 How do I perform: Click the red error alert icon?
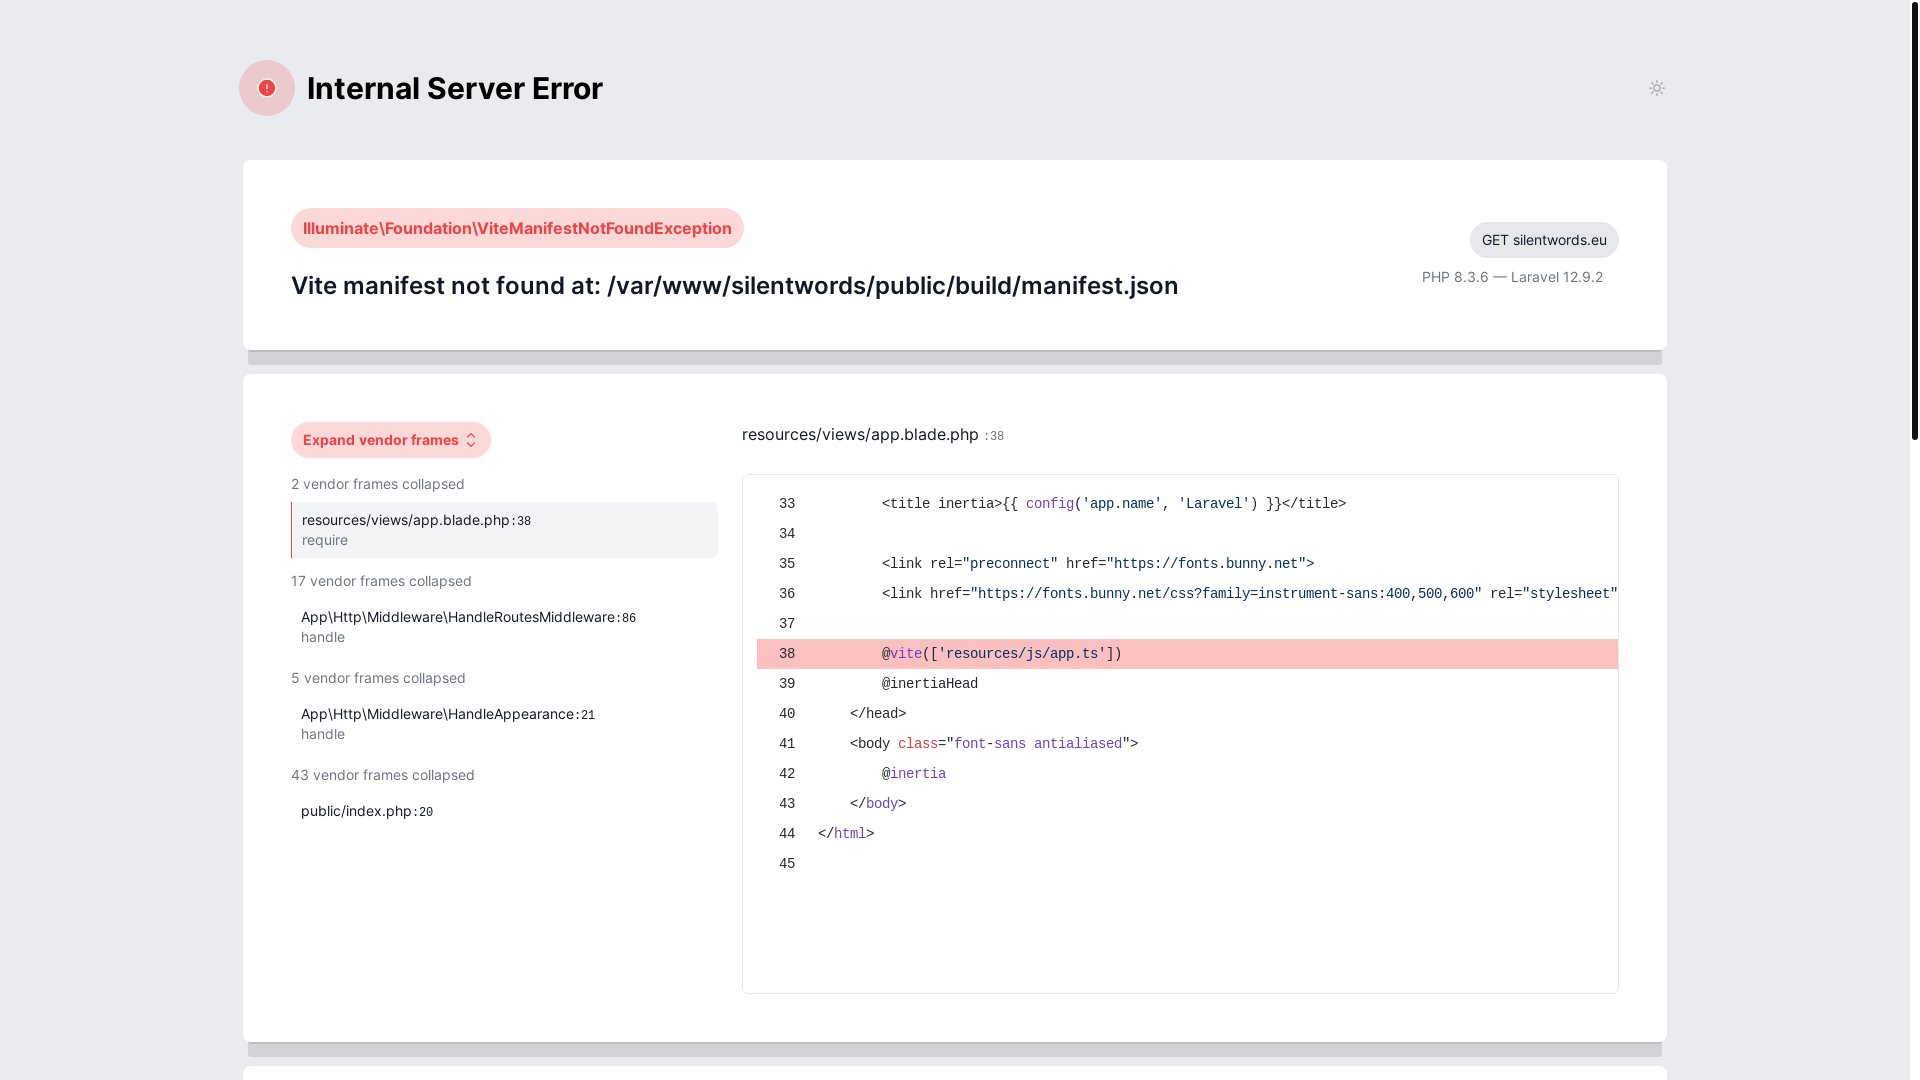[267, 88]
